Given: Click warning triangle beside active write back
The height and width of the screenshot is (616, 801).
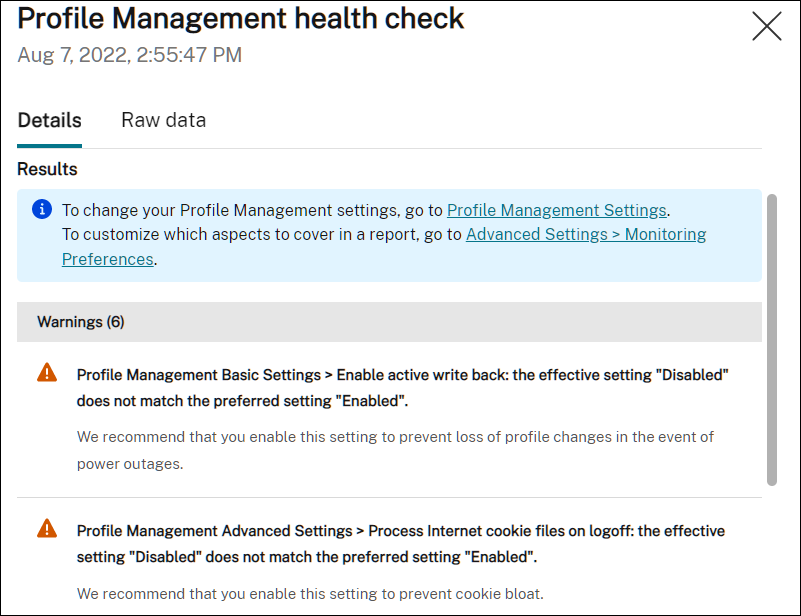Looking at the screenshot, I should click(x=47, y=373).
